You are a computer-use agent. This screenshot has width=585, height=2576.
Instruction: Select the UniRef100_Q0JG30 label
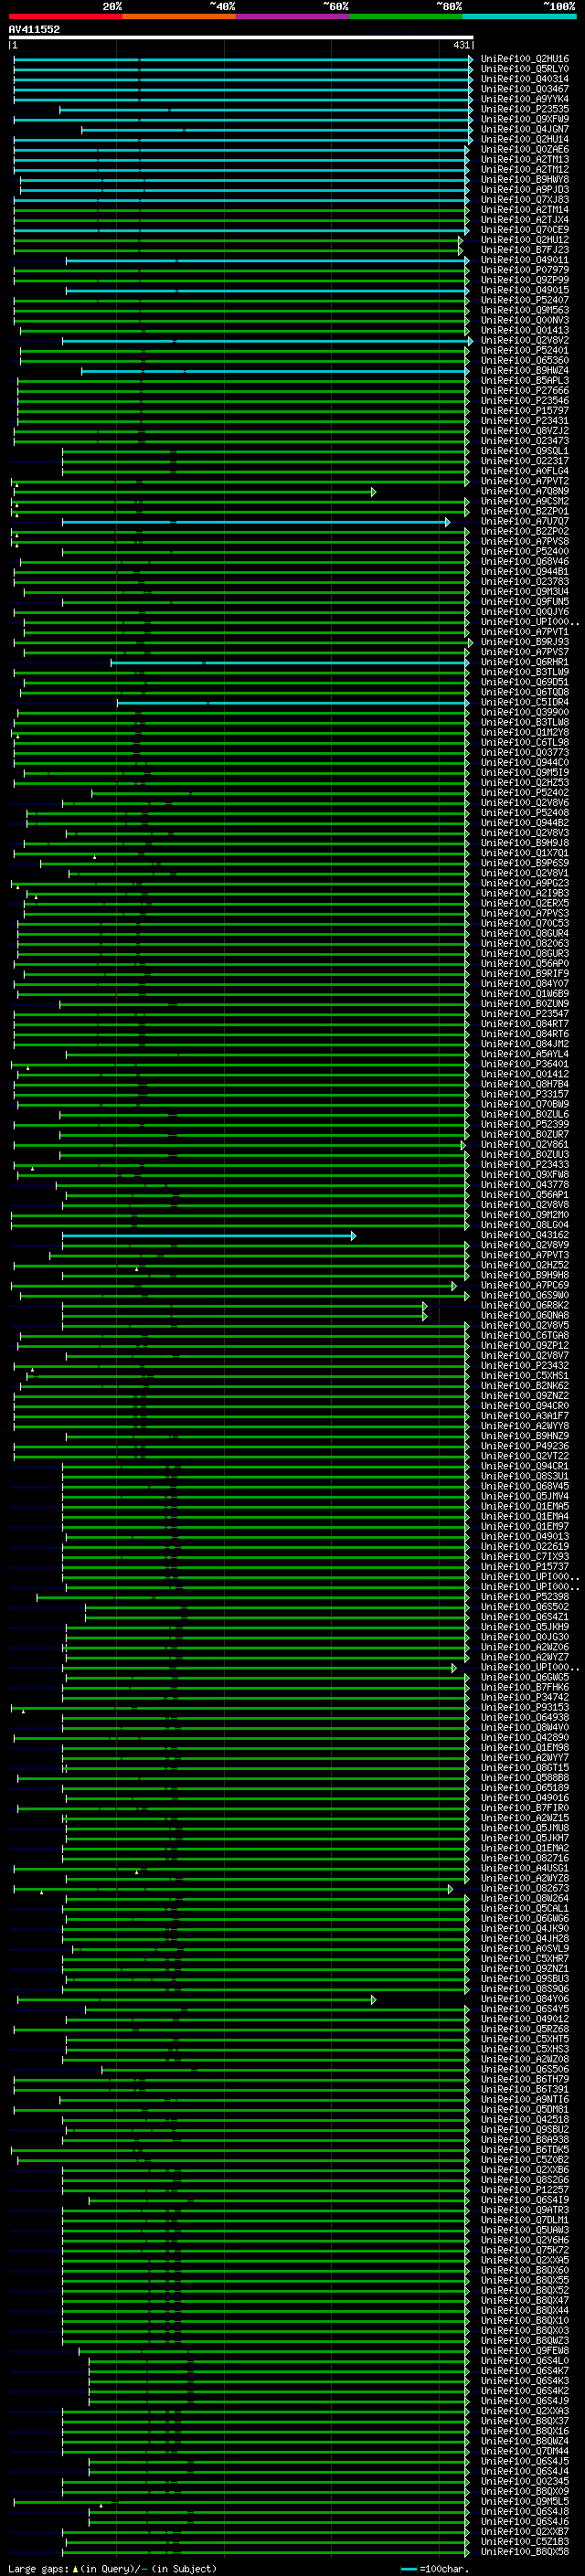click(x=525, y=1637)
